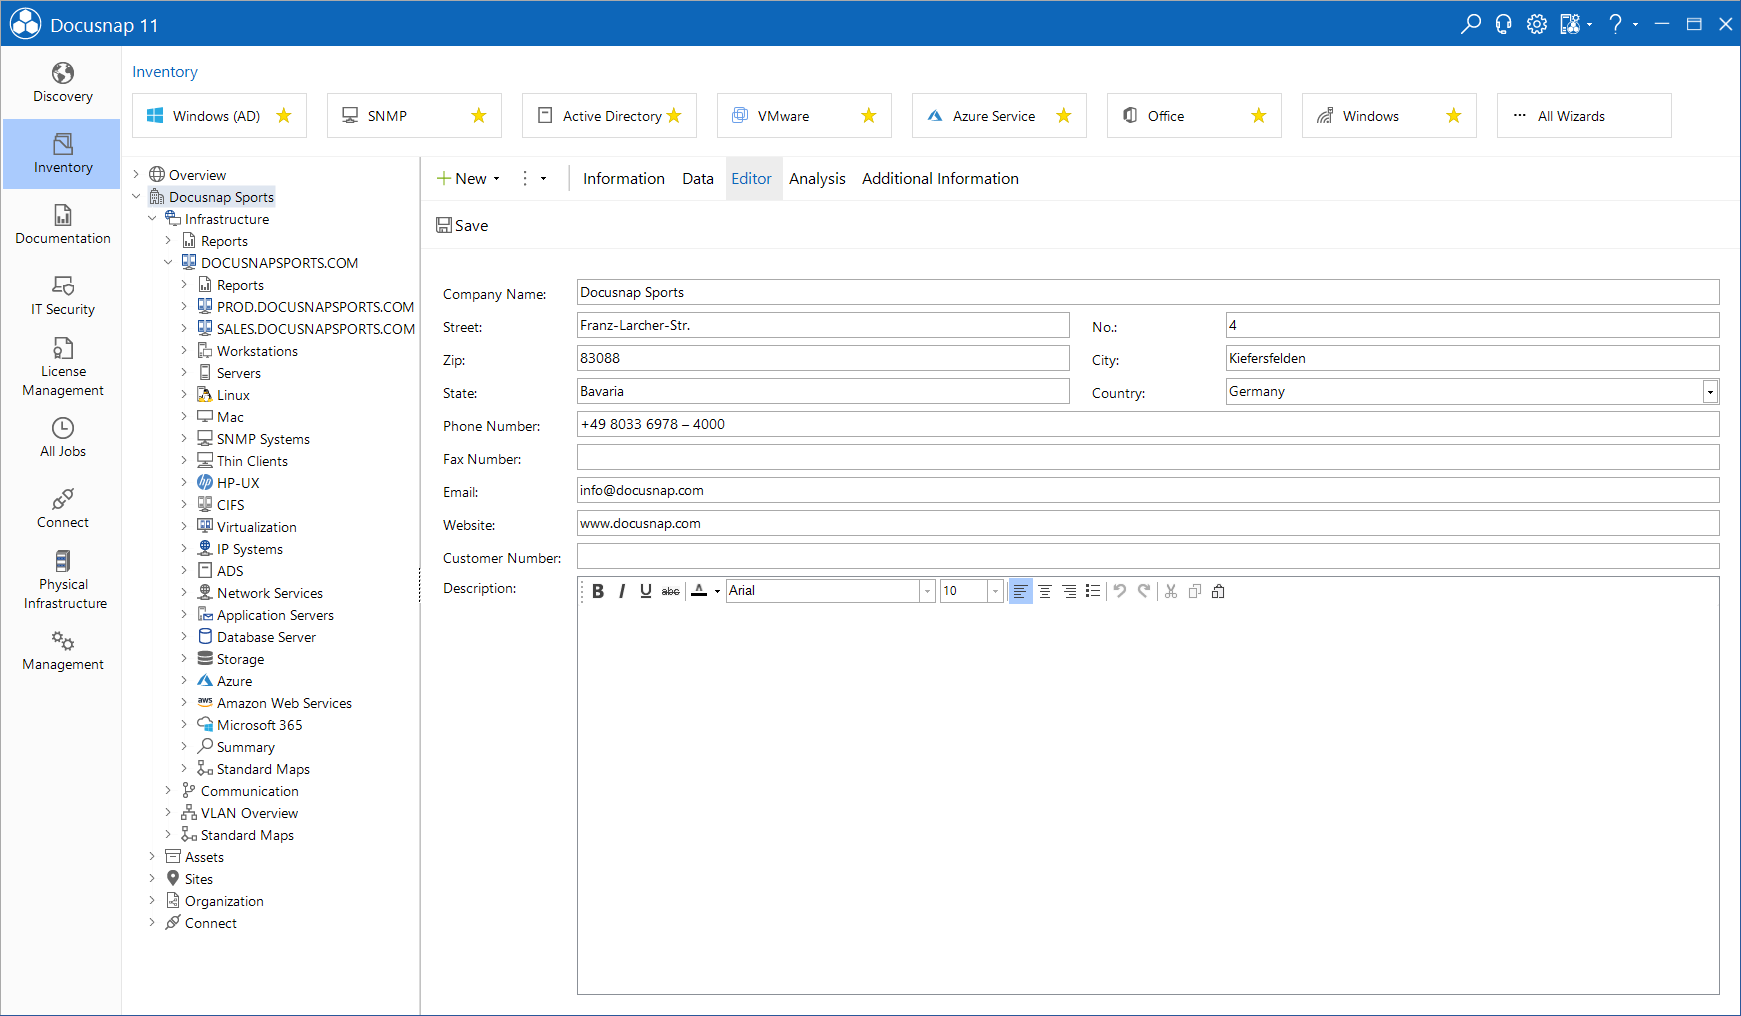Open the support headset icon
Image resolution: width=1741 pixels, height=1016 pixels.
pos(1503,24)
